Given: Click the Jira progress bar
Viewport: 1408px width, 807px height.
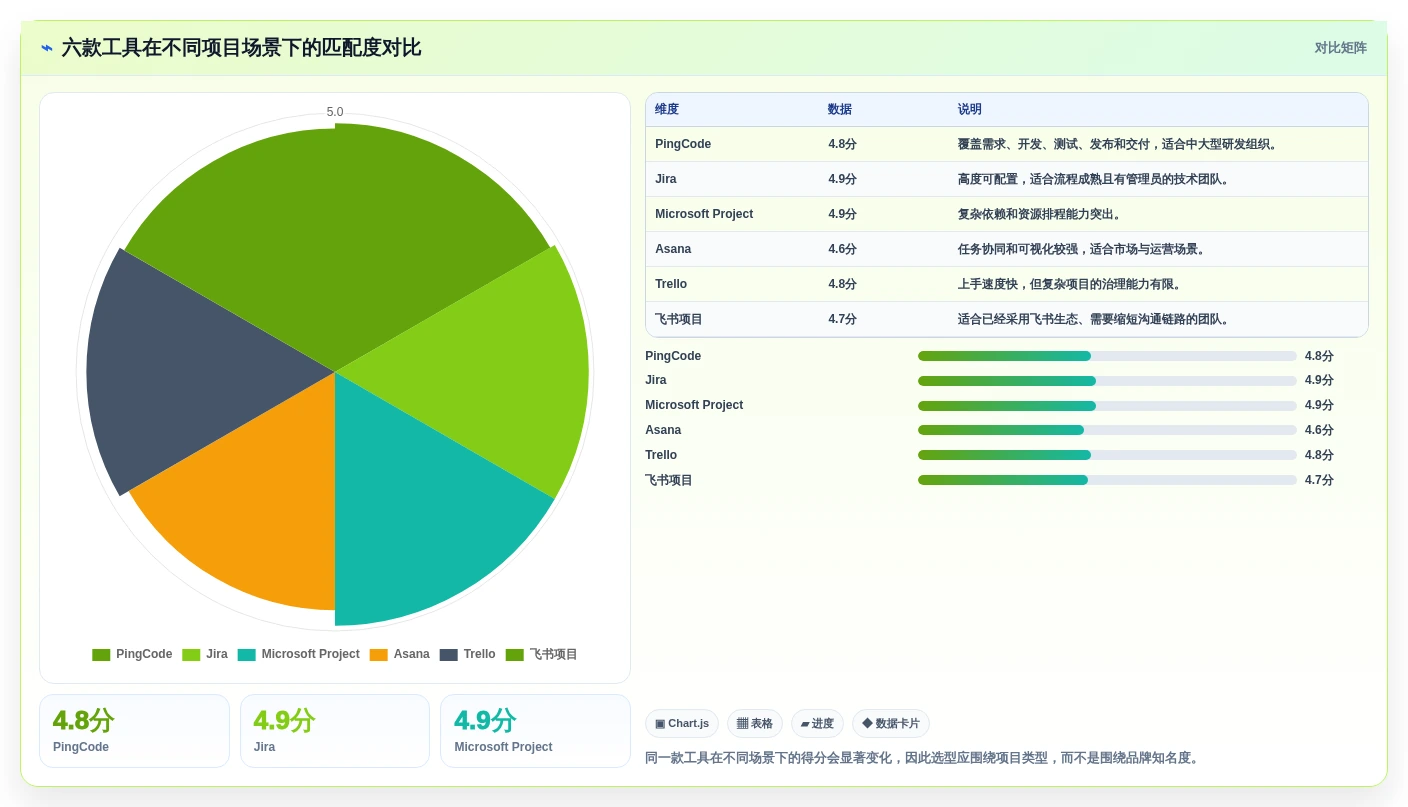Looking at the screenshot, I should pyautogui.click(x=1107, y=381).
